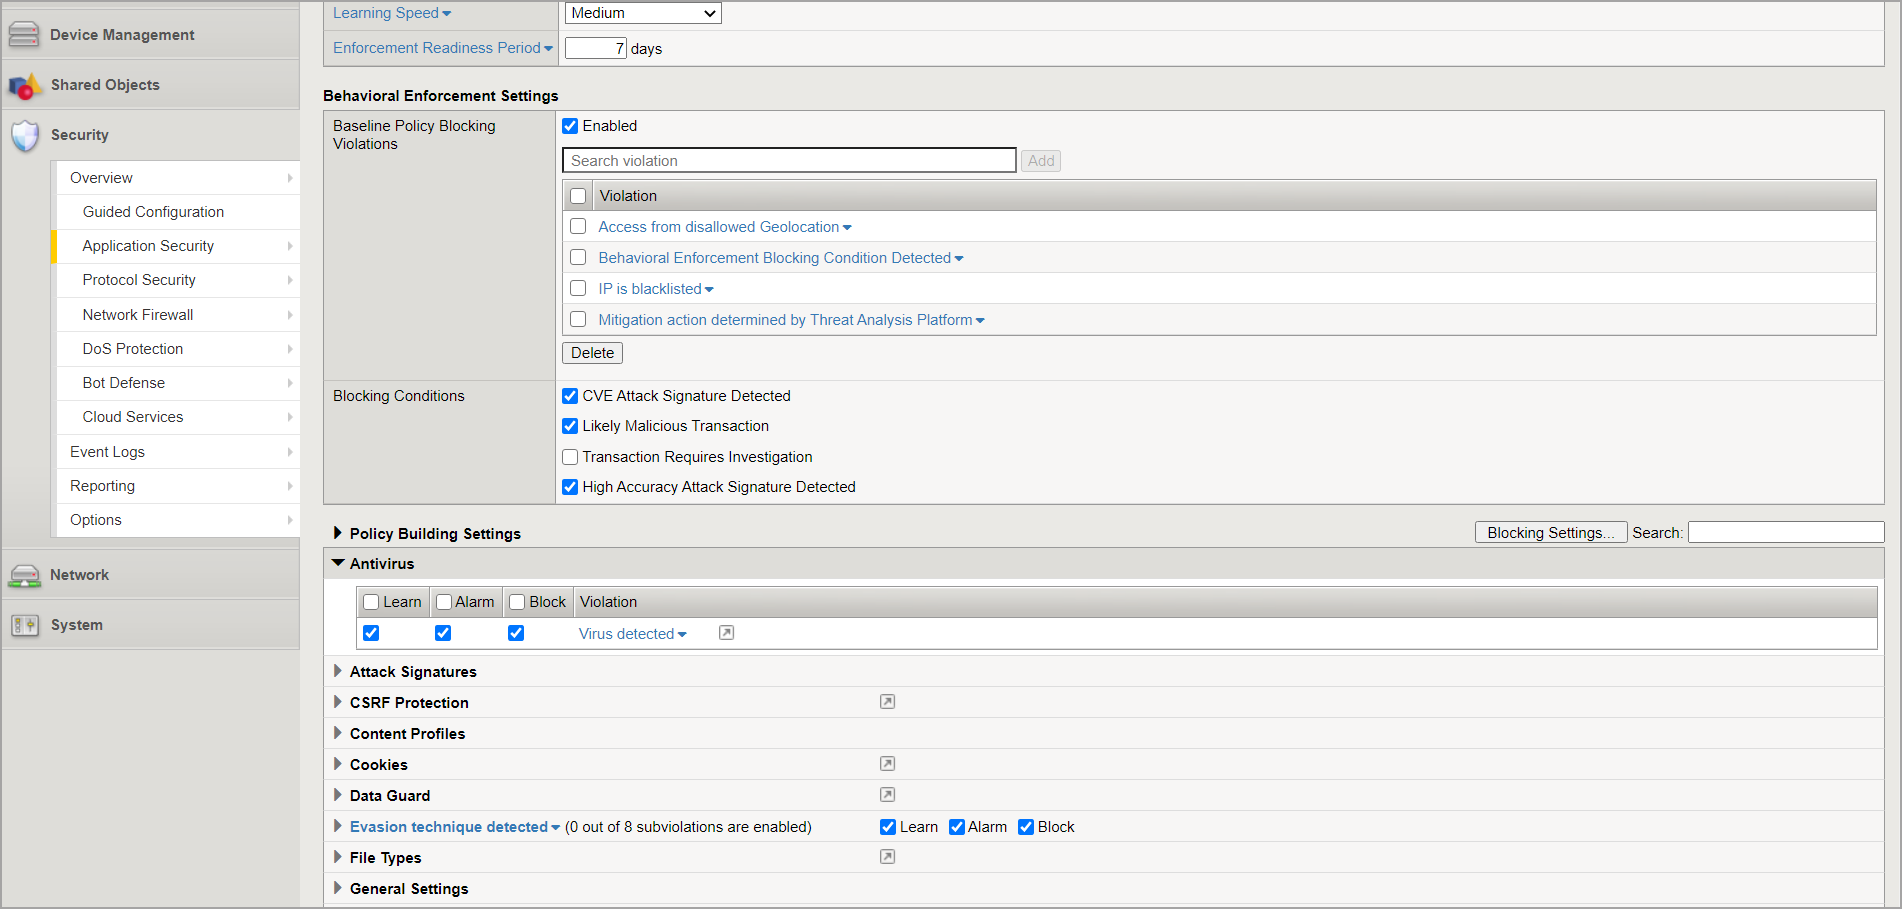Viewport: 1902px width, 909px height.
Task: Open the popout icon beside Virus detected
Action: [x=727, y=633]
